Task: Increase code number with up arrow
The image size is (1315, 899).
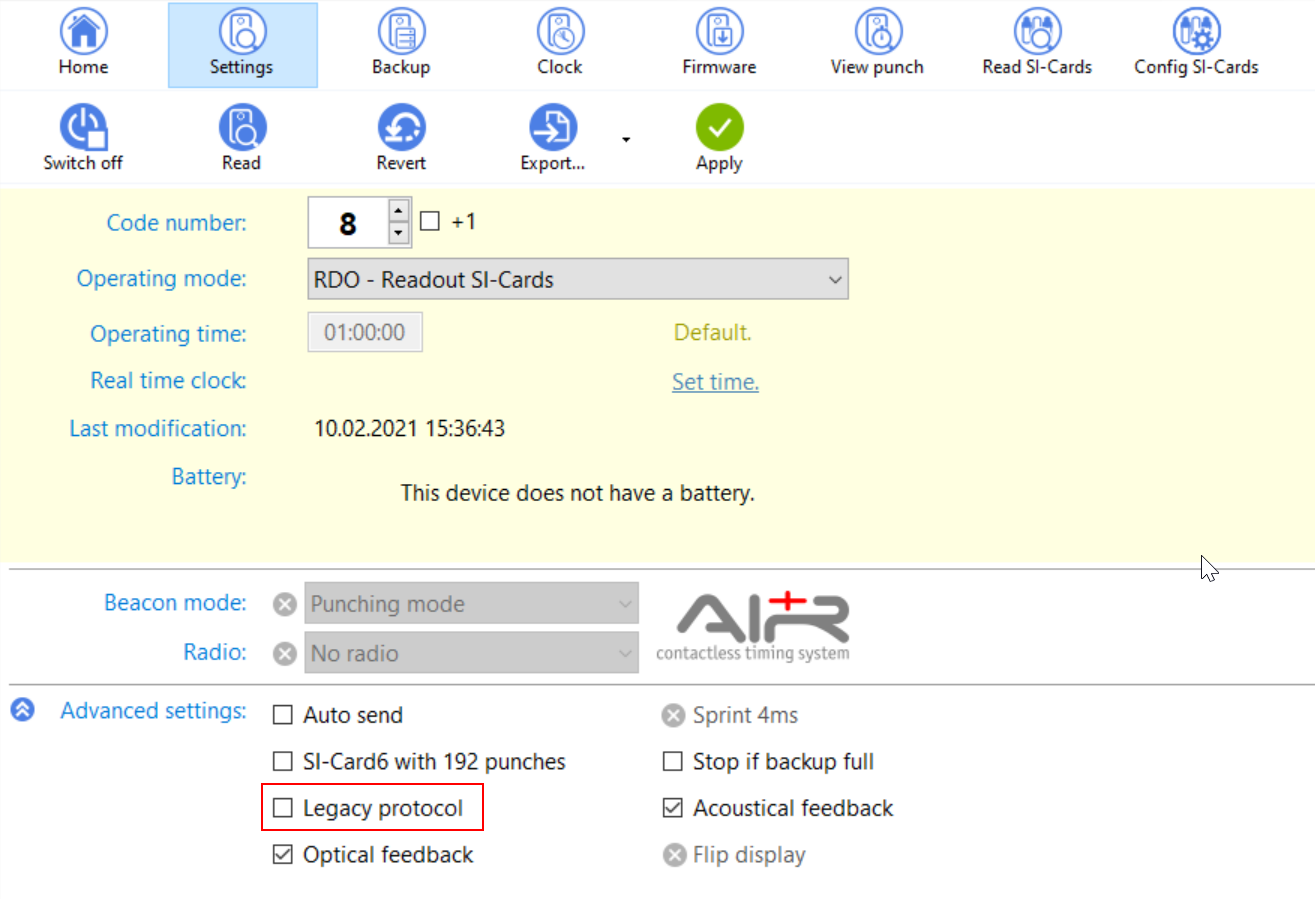Action: tap(399, 211)
